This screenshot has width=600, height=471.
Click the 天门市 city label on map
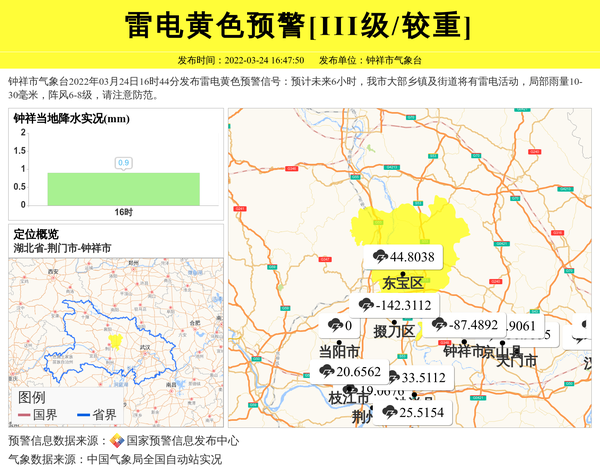pyautogui.click(x=517, y=361)
